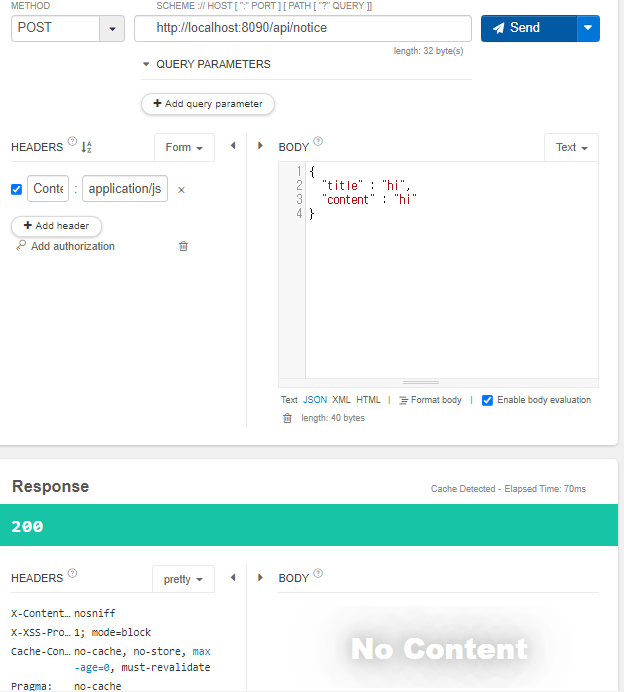Viewport: 624px width, 692px height.
Task: Toggle the Content-Type header checkbox
Action: 16,189
